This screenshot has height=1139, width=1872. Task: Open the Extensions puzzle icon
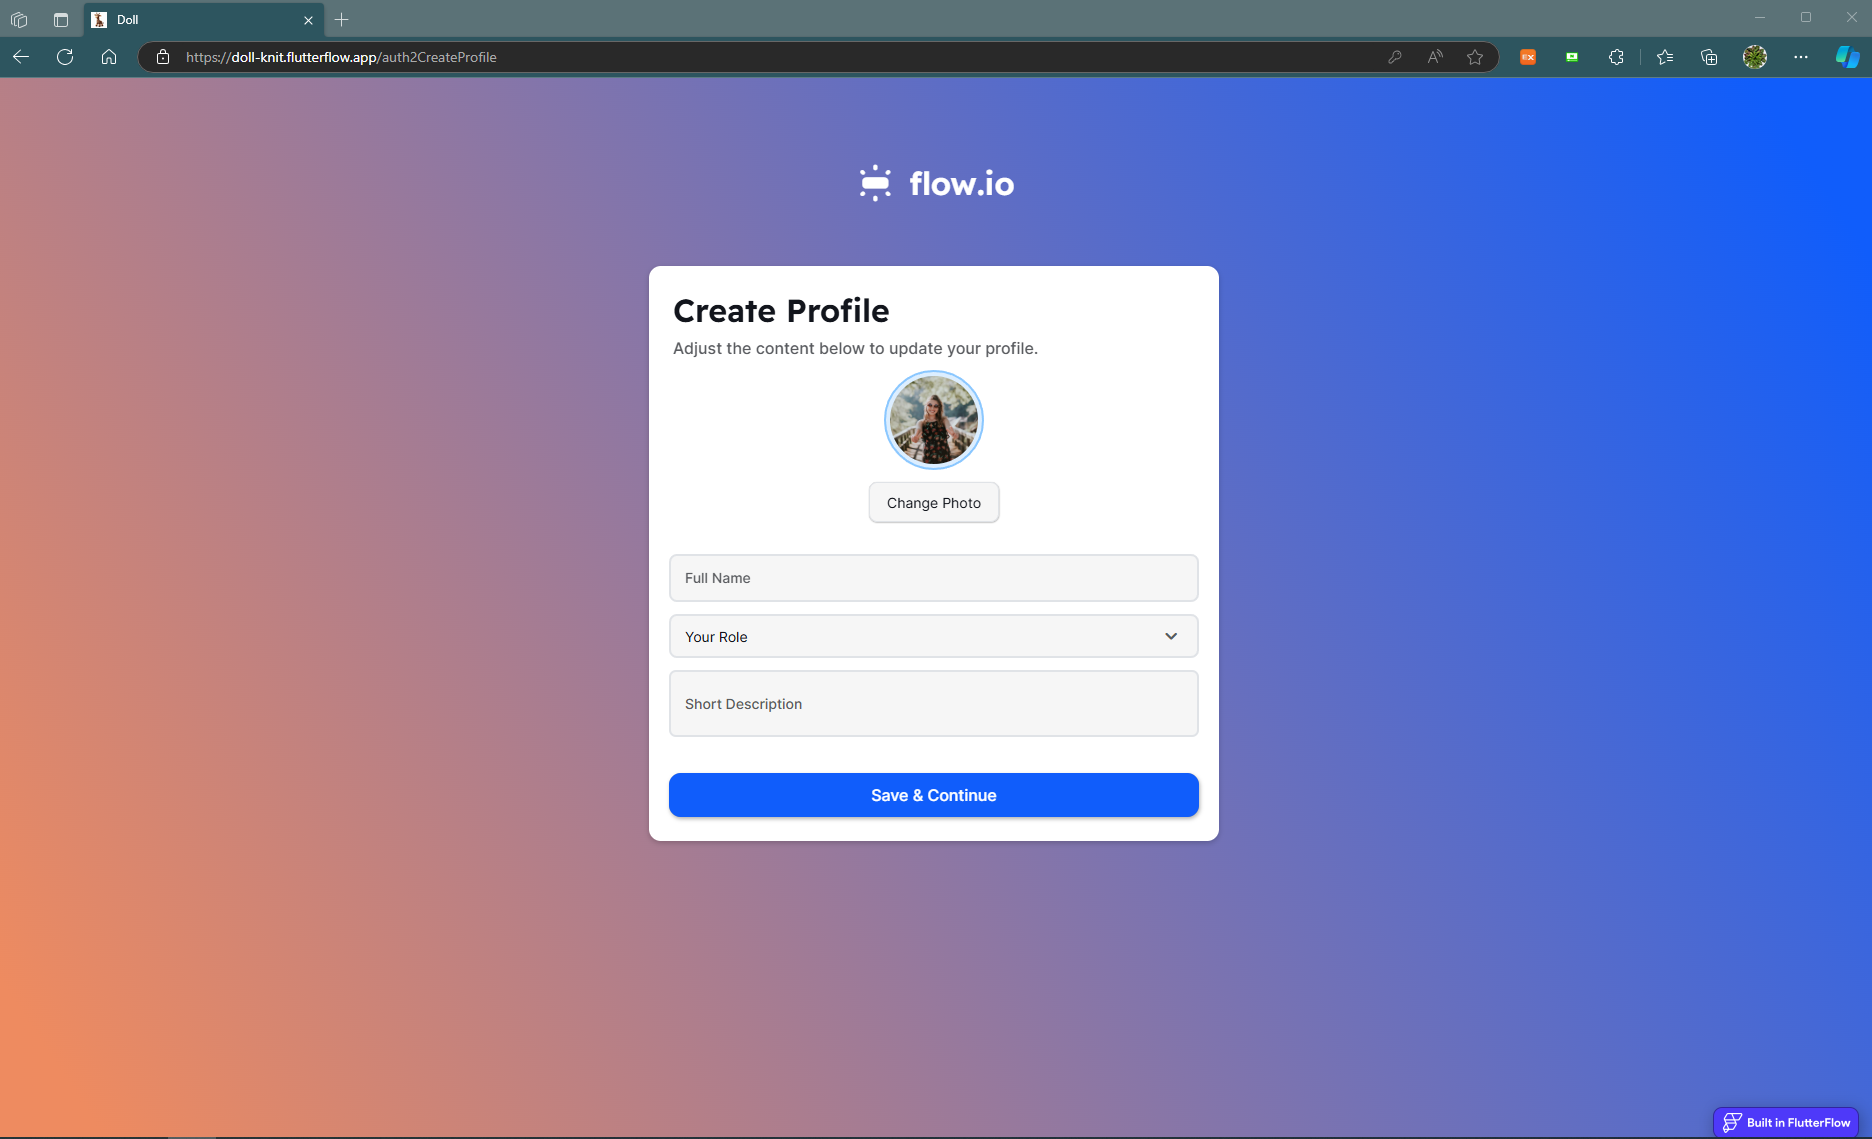point(1616,57)
